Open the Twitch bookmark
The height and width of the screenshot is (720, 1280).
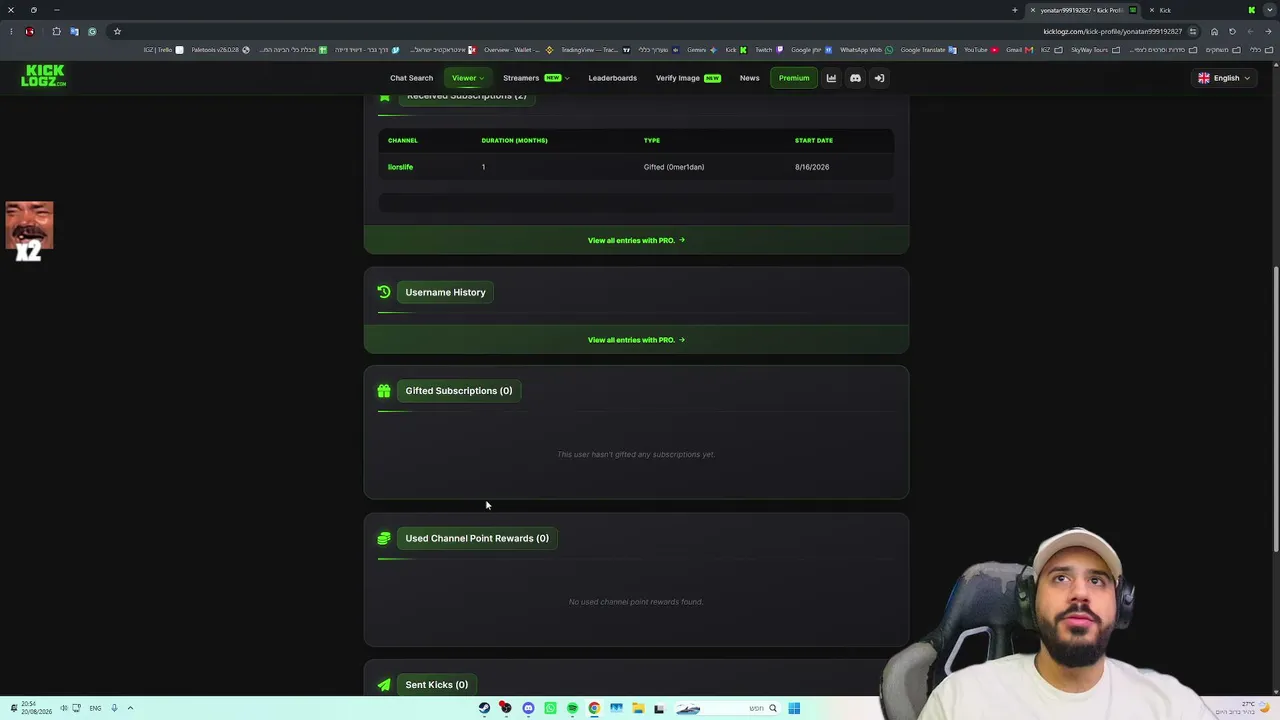(769, 50)
